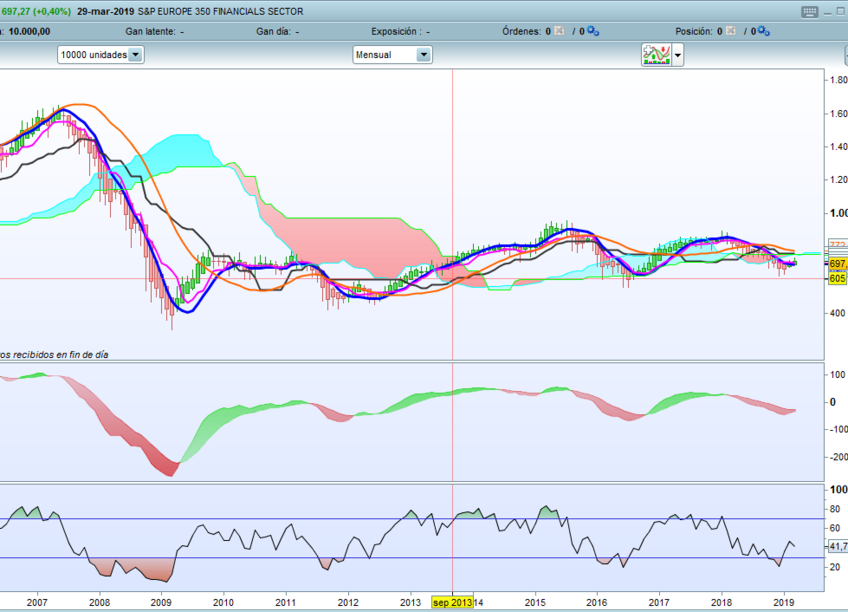The height and width of the screenshot is (612, 848).
Task: Click the add indicator/trading system icon
Action: click(x=656, y=55)
